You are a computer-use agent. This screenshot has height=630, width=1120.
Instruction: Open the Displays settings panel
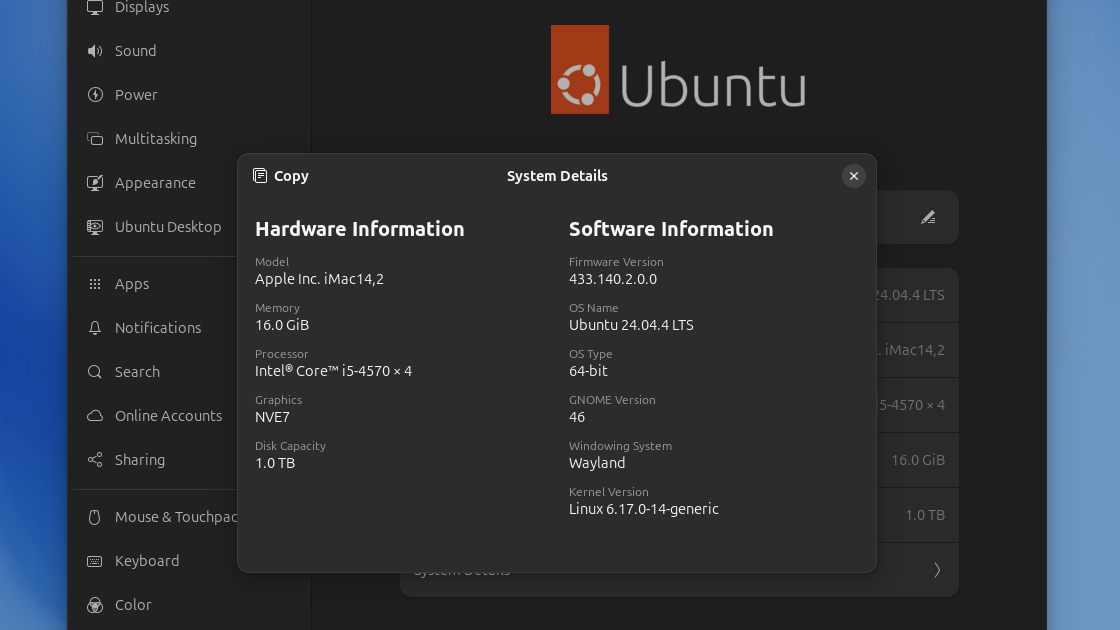(x=141, y=8)
